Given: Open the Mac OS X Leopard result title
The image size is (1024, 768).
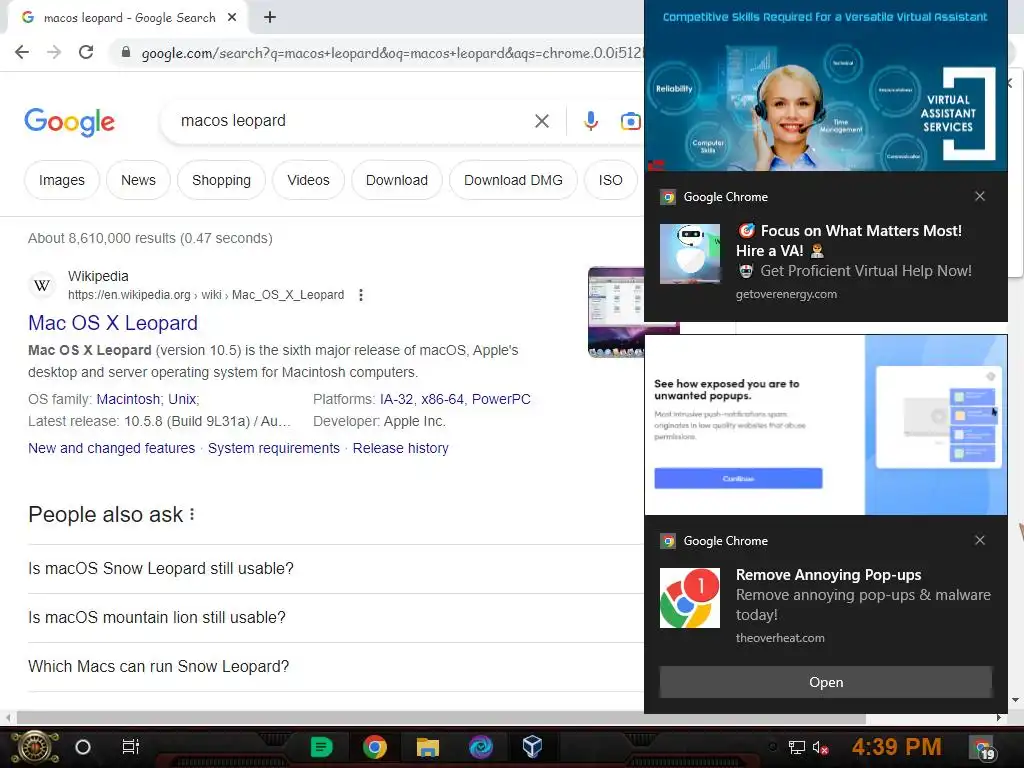Looking at the screenshot, I should tap(113, 323).
